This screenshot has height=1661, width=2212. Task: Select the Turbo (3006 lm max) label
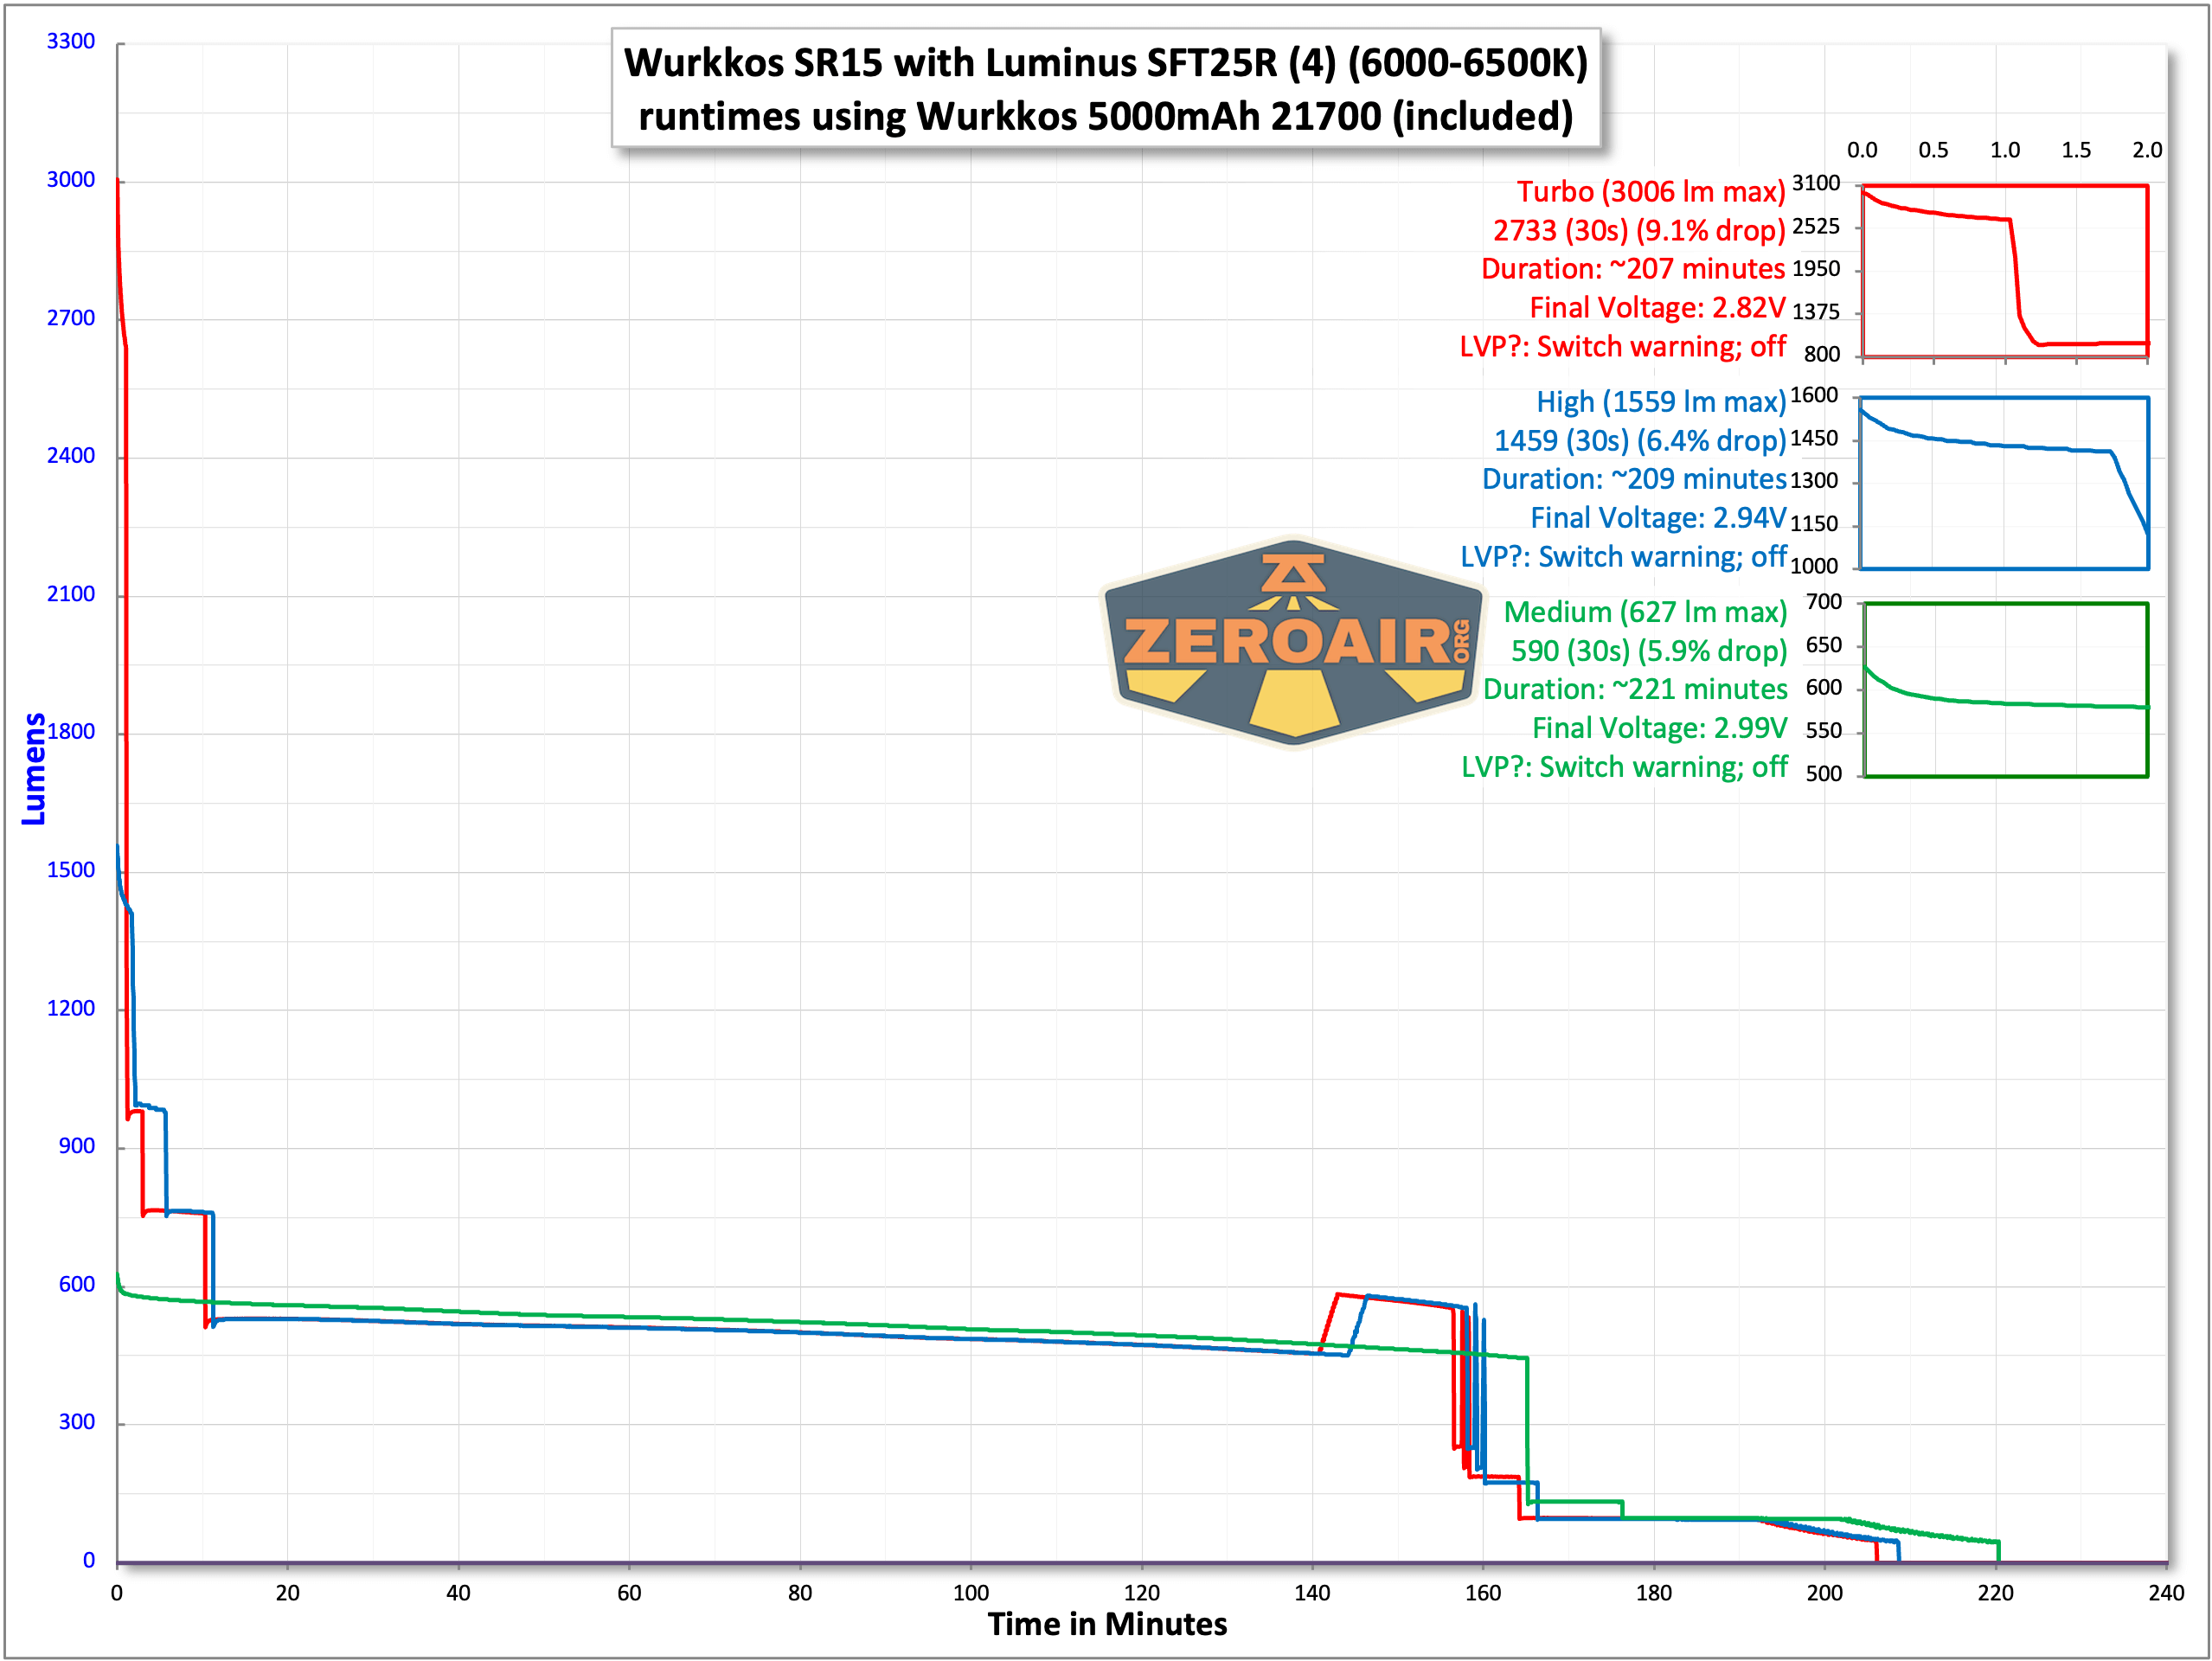pos(1650,192)
